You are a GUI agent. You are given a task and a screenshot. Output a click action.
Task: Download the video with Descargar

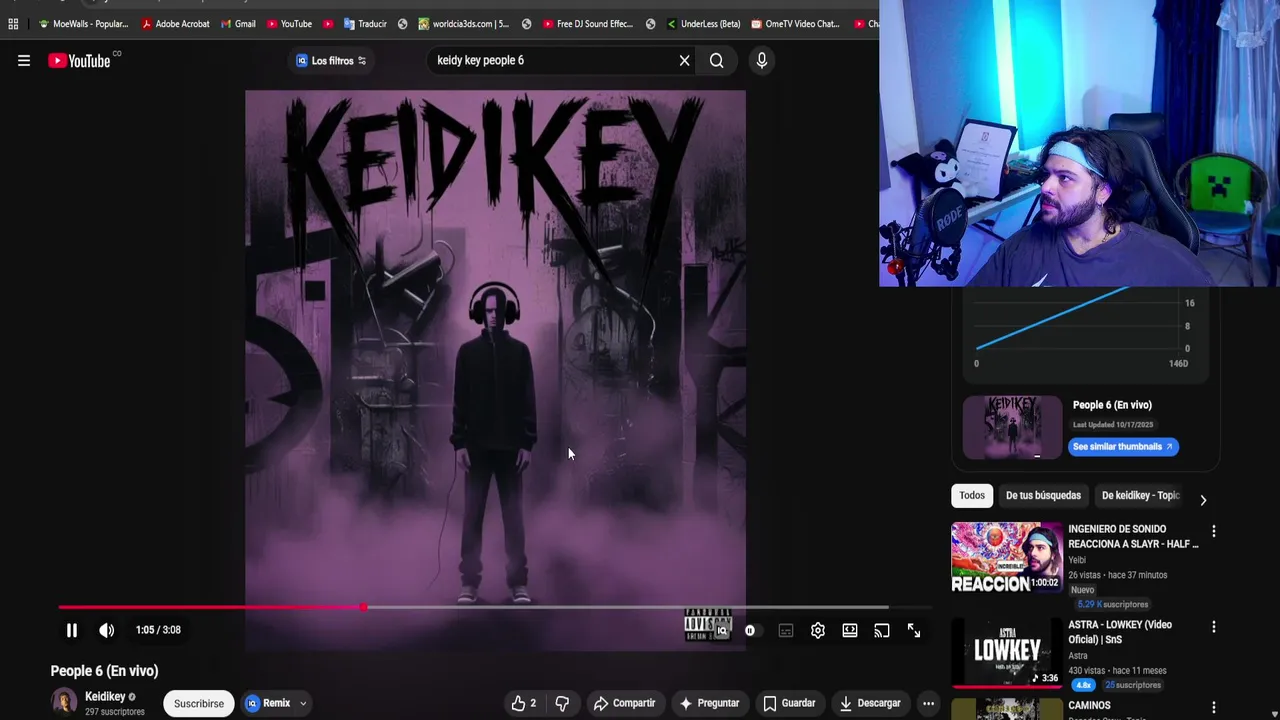pos(870,703)
